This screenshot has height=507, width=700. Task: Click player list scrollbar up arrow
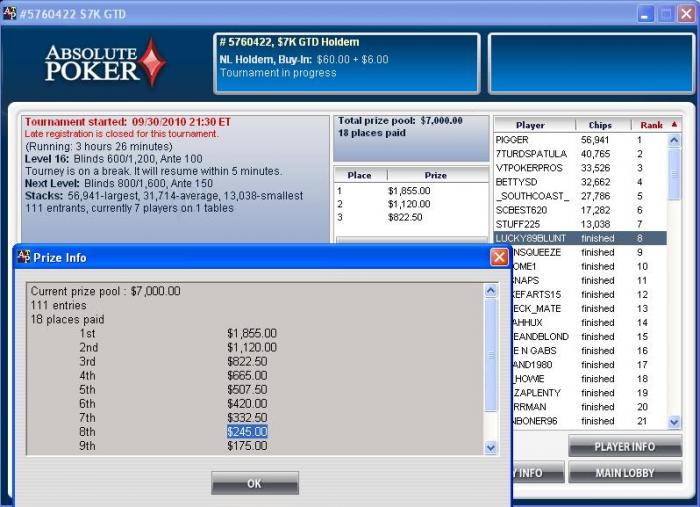[674, 140]
